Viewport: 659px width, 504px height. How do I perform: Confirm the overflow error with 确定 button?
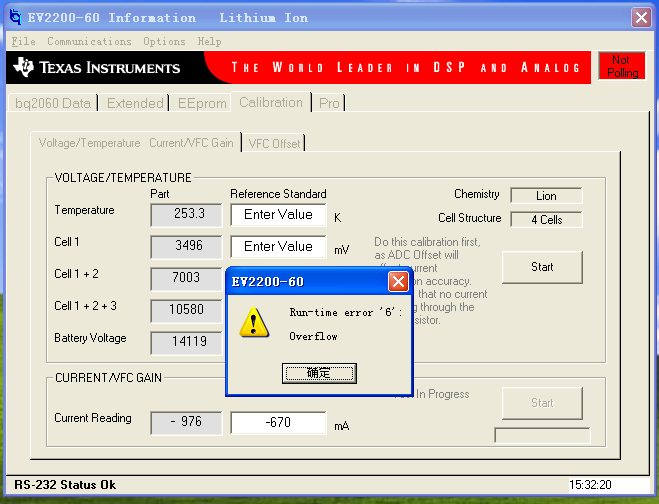(319, 373)
